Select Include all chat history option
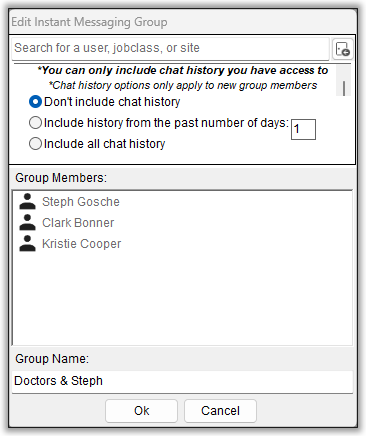The image size is (366, 436). [x=35, y=144]
